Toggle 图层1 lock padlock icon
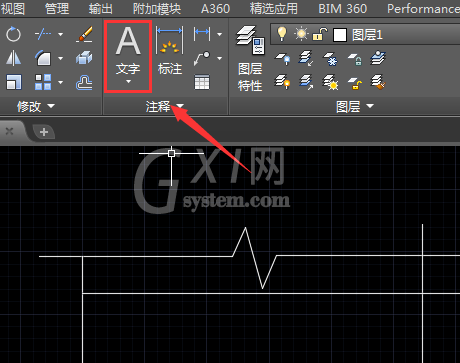The width and height of the screenshot is (460, 363). click(x=320, y=34)
